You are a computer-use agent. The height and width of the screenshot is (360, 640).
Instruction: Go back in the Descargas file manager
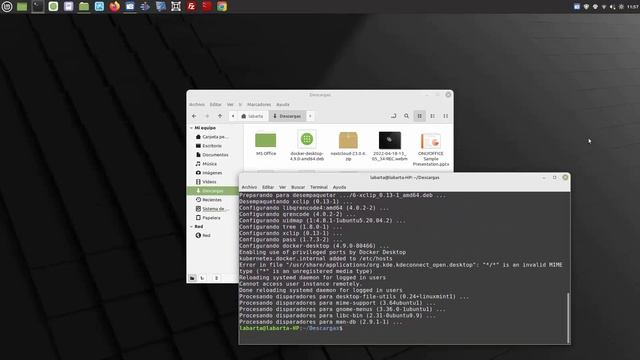194,116
